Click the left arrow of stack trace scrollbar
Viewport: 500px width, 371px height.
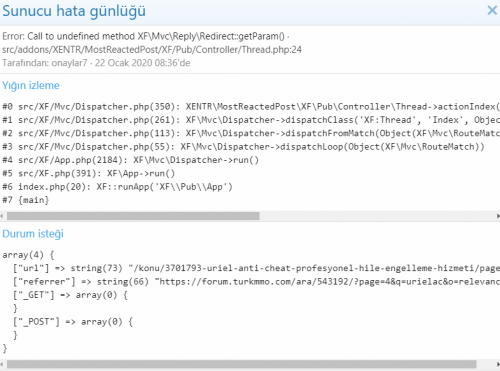(x=2, y=216)
